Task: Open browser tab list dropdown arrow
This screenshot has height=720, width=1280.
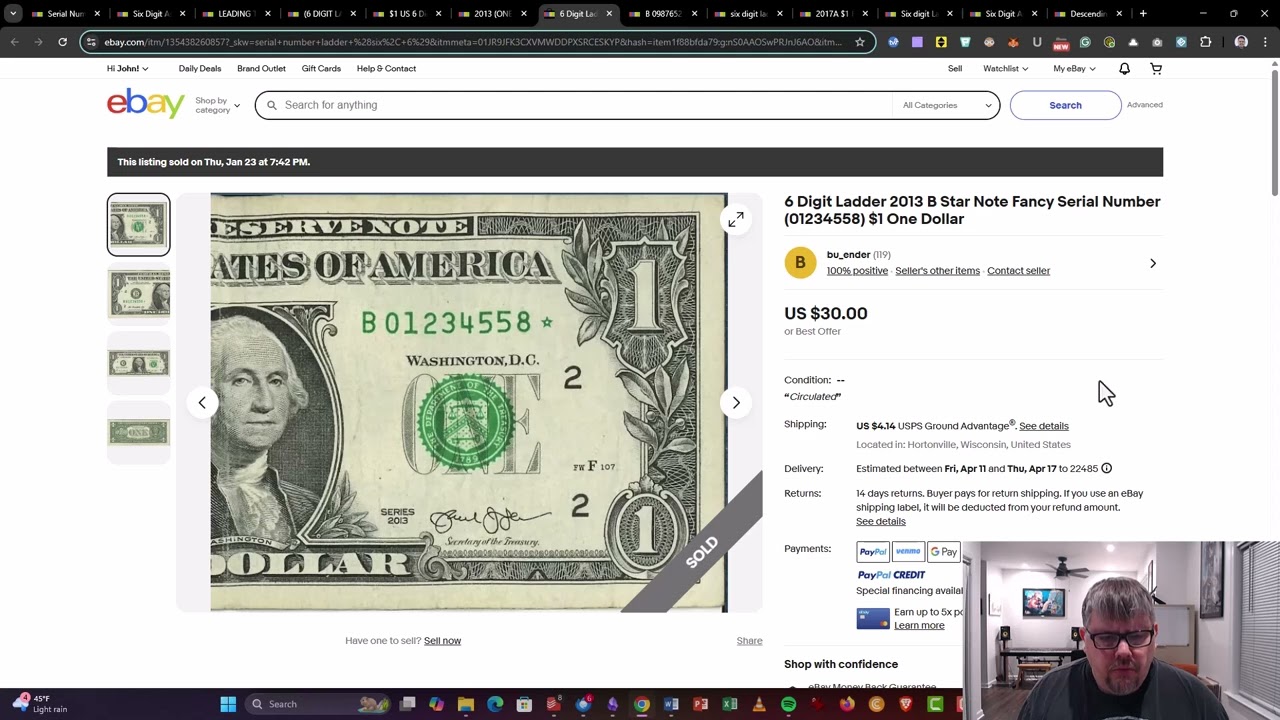Action: tap(13, 14)
